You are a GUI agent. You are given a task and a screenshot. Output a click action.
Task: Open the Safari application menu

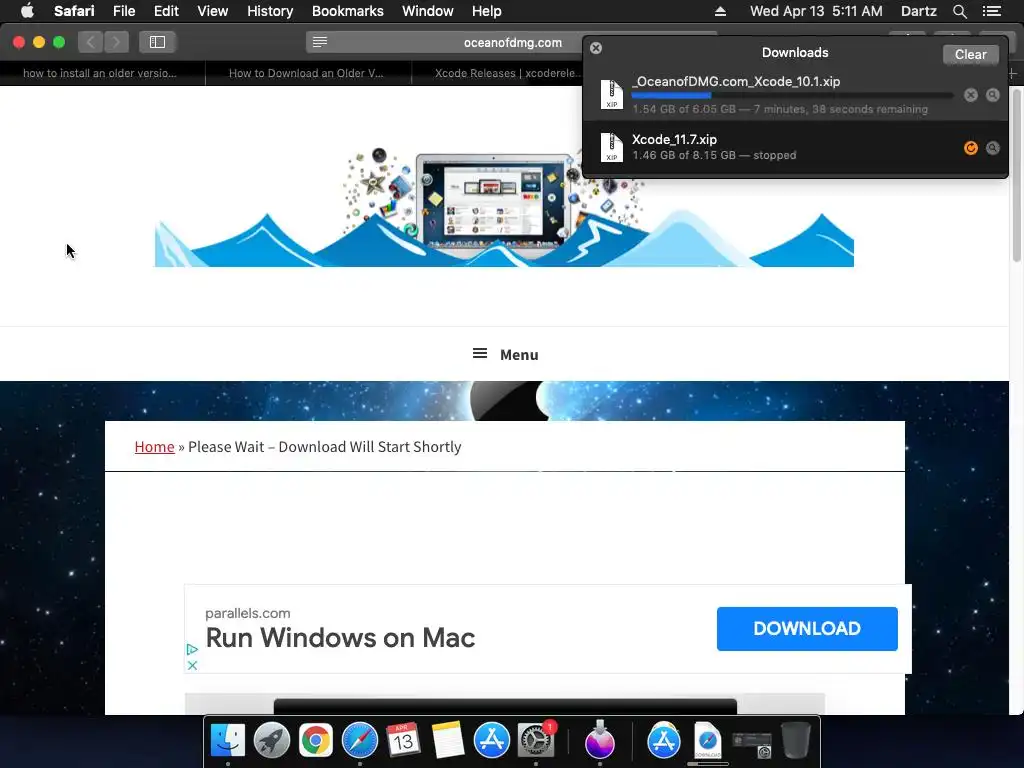[x=74, y=11]
